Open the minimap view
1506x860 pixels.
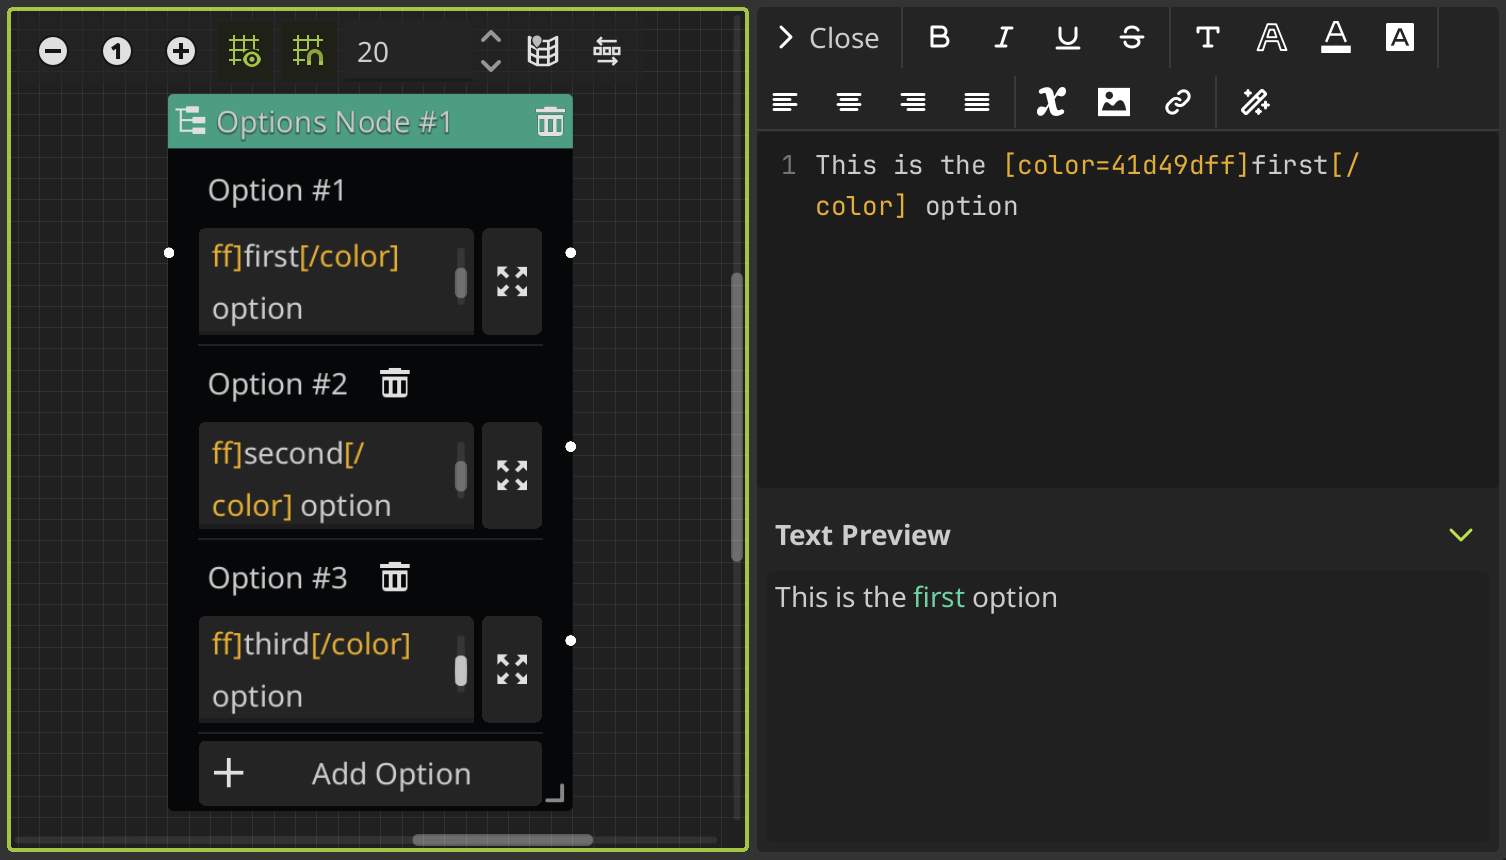[x=542, y=51]
